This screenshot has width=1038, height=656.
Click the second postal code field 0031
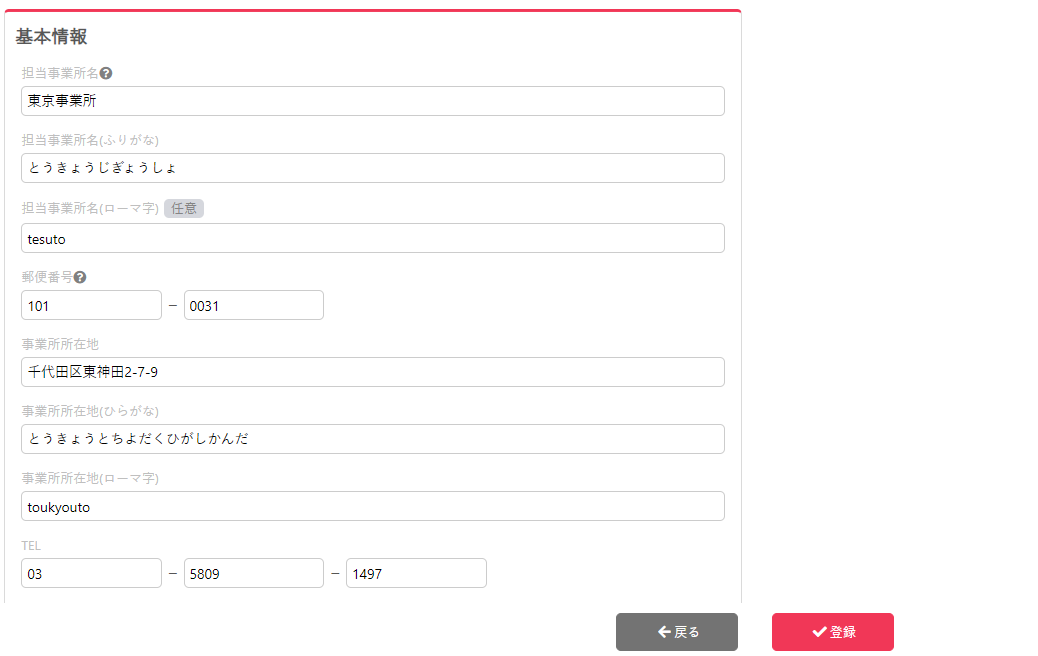(x=253, y=305)
